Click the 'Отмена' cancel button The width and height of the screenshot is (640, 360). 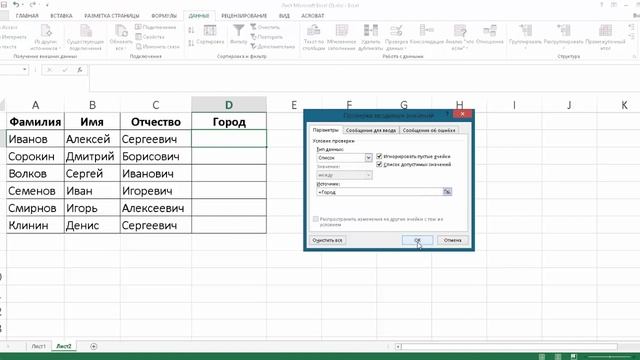click(452, 240)
